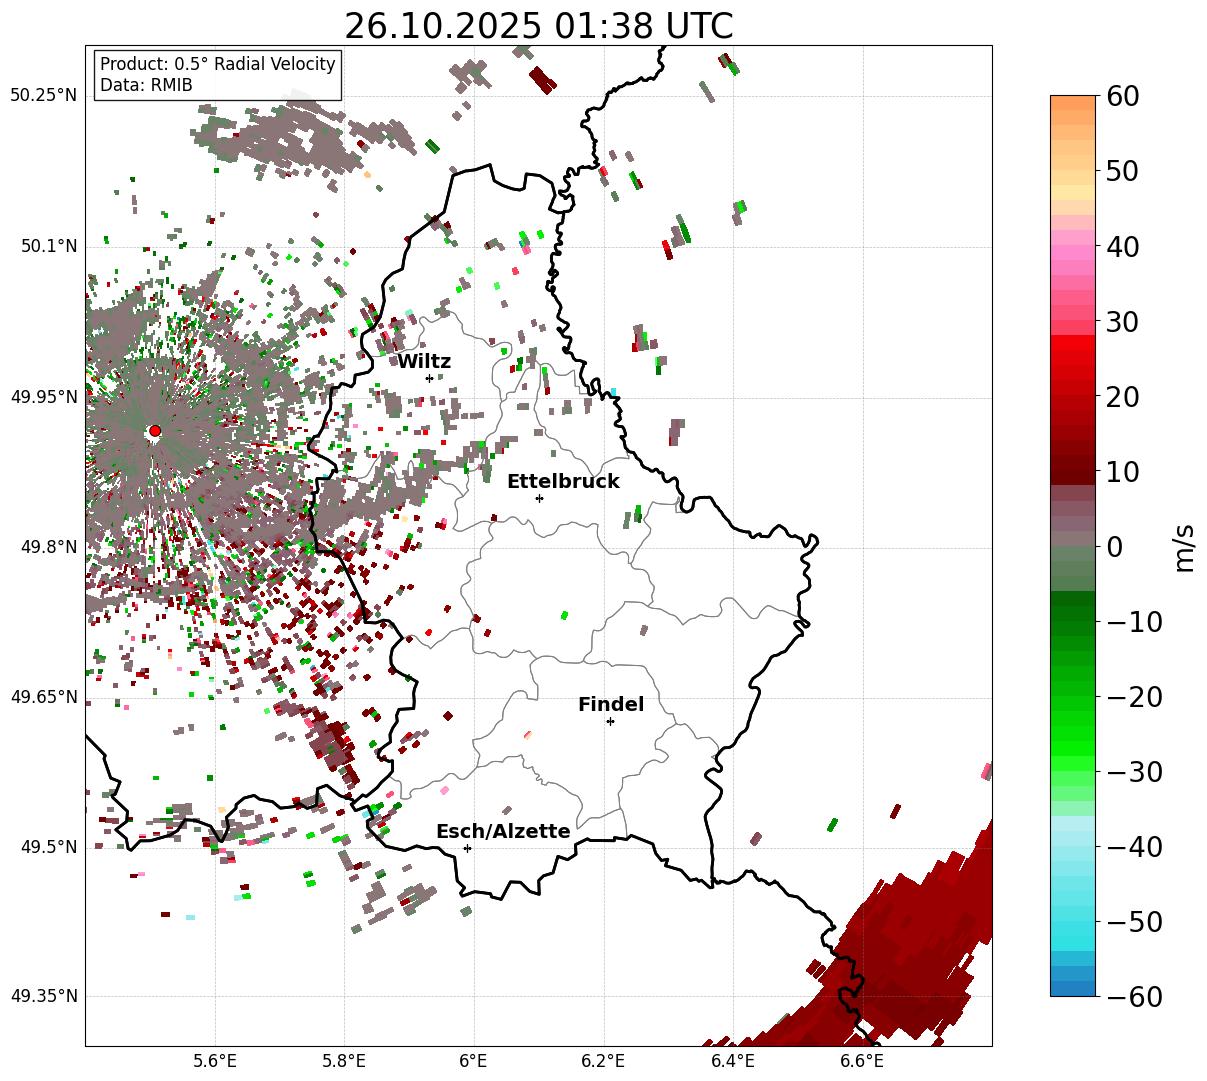Image resolution: width=1207 pixels, height=1081 pixels.
Task: Click the 'Wiltz' city label
Action: click(424, 361)
